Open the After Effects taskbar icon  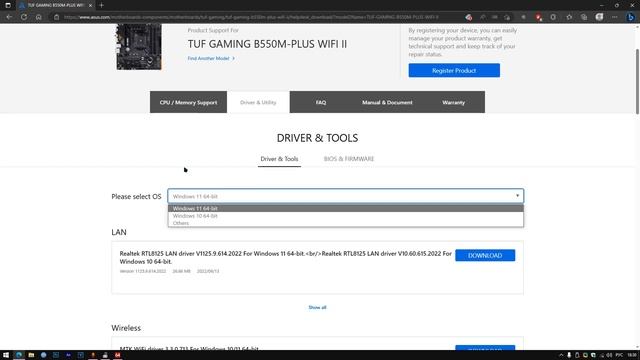[x=68, y=355]
